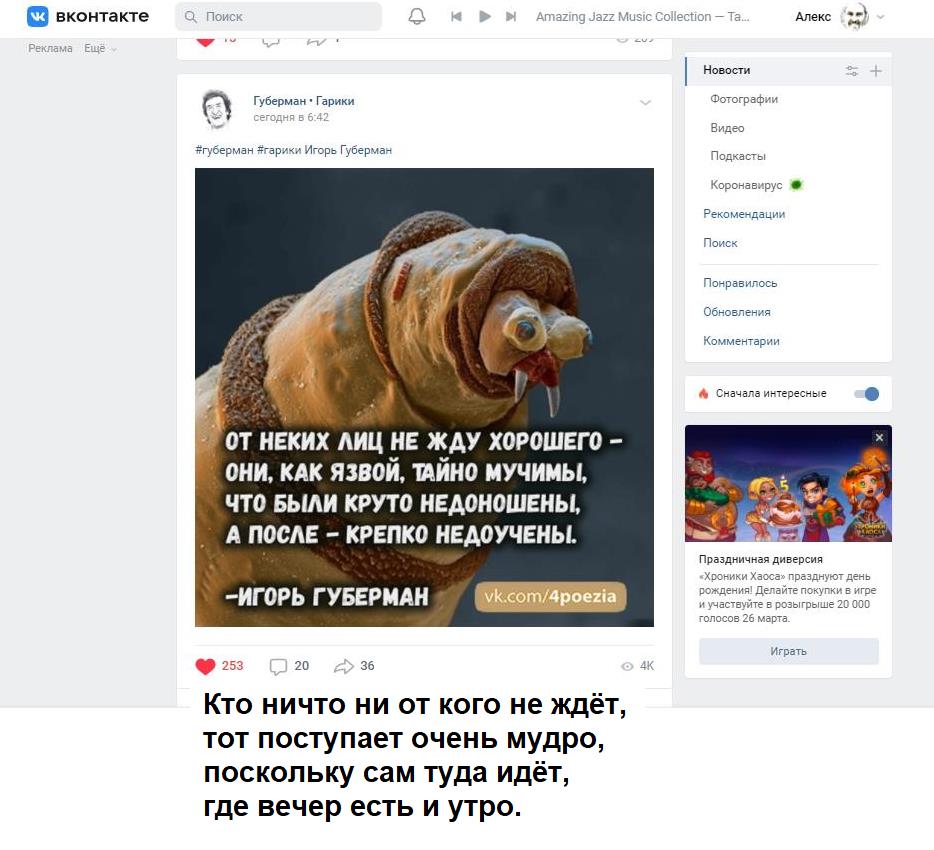934x850 pixels.
Task: Open Рекомендации section
Action: [744, 214]
